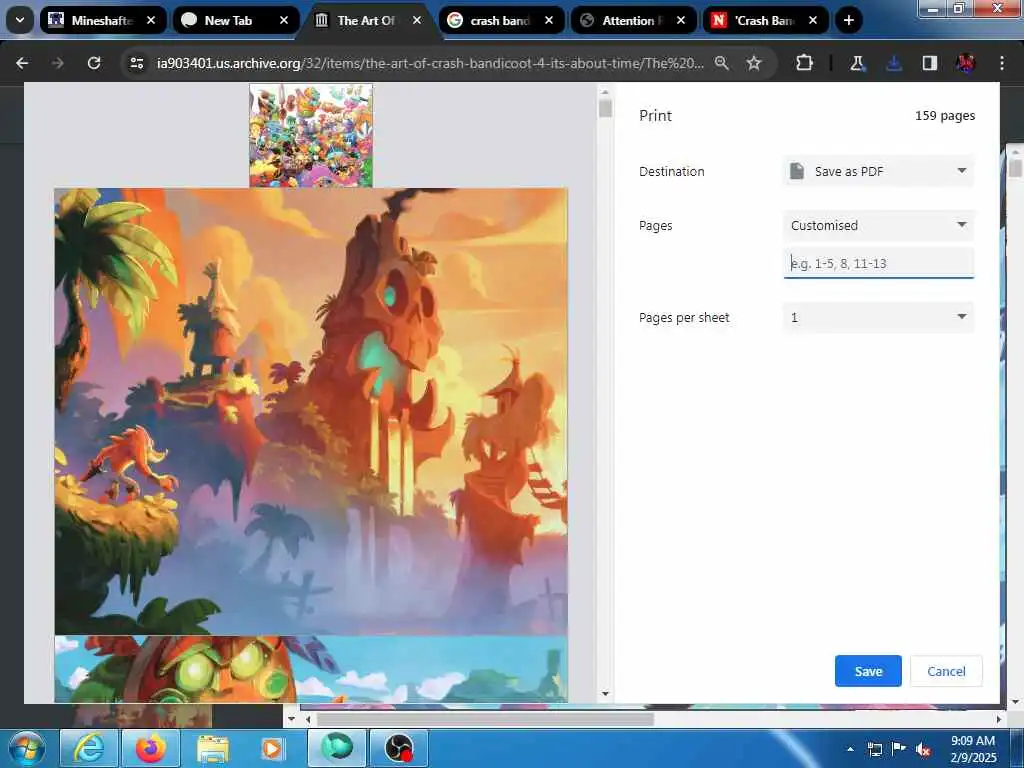Screen dimensions: 1024x768
Task: Open the network tray icon
Action: (x=874, y=750)
